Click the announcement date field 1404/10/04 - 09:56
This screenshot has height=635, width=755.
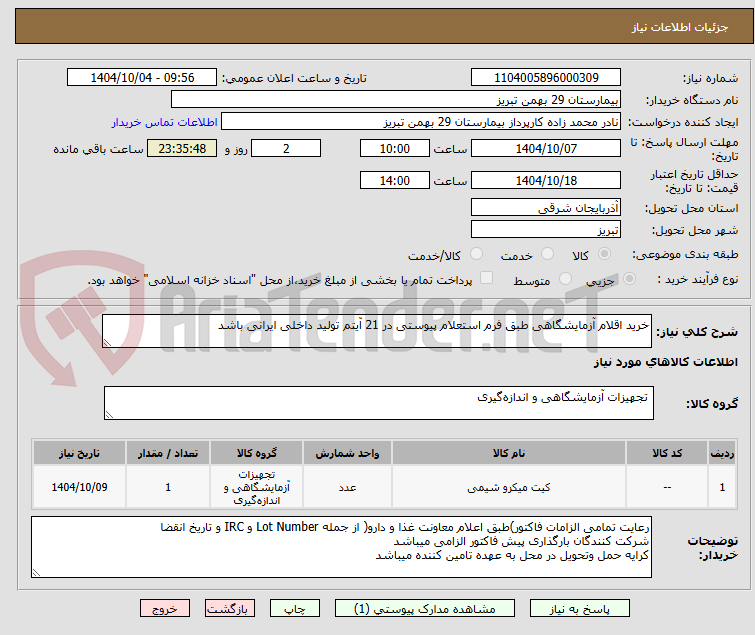[x=142, y=78]
